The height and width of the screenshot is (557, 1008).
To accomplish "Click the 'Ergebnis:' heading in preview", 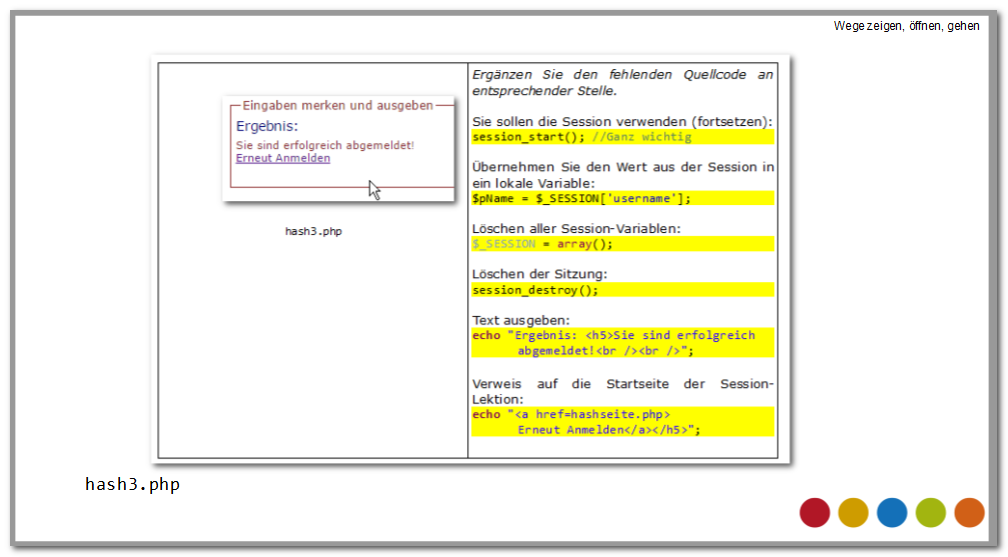I will pos(267,126).
